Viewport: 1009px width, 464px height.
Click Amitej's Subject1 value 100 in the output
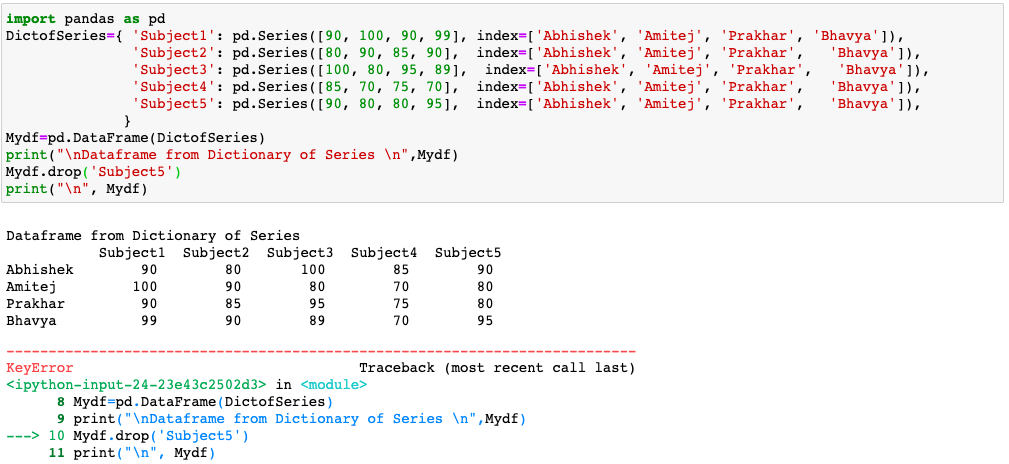[x=145, y=286]
